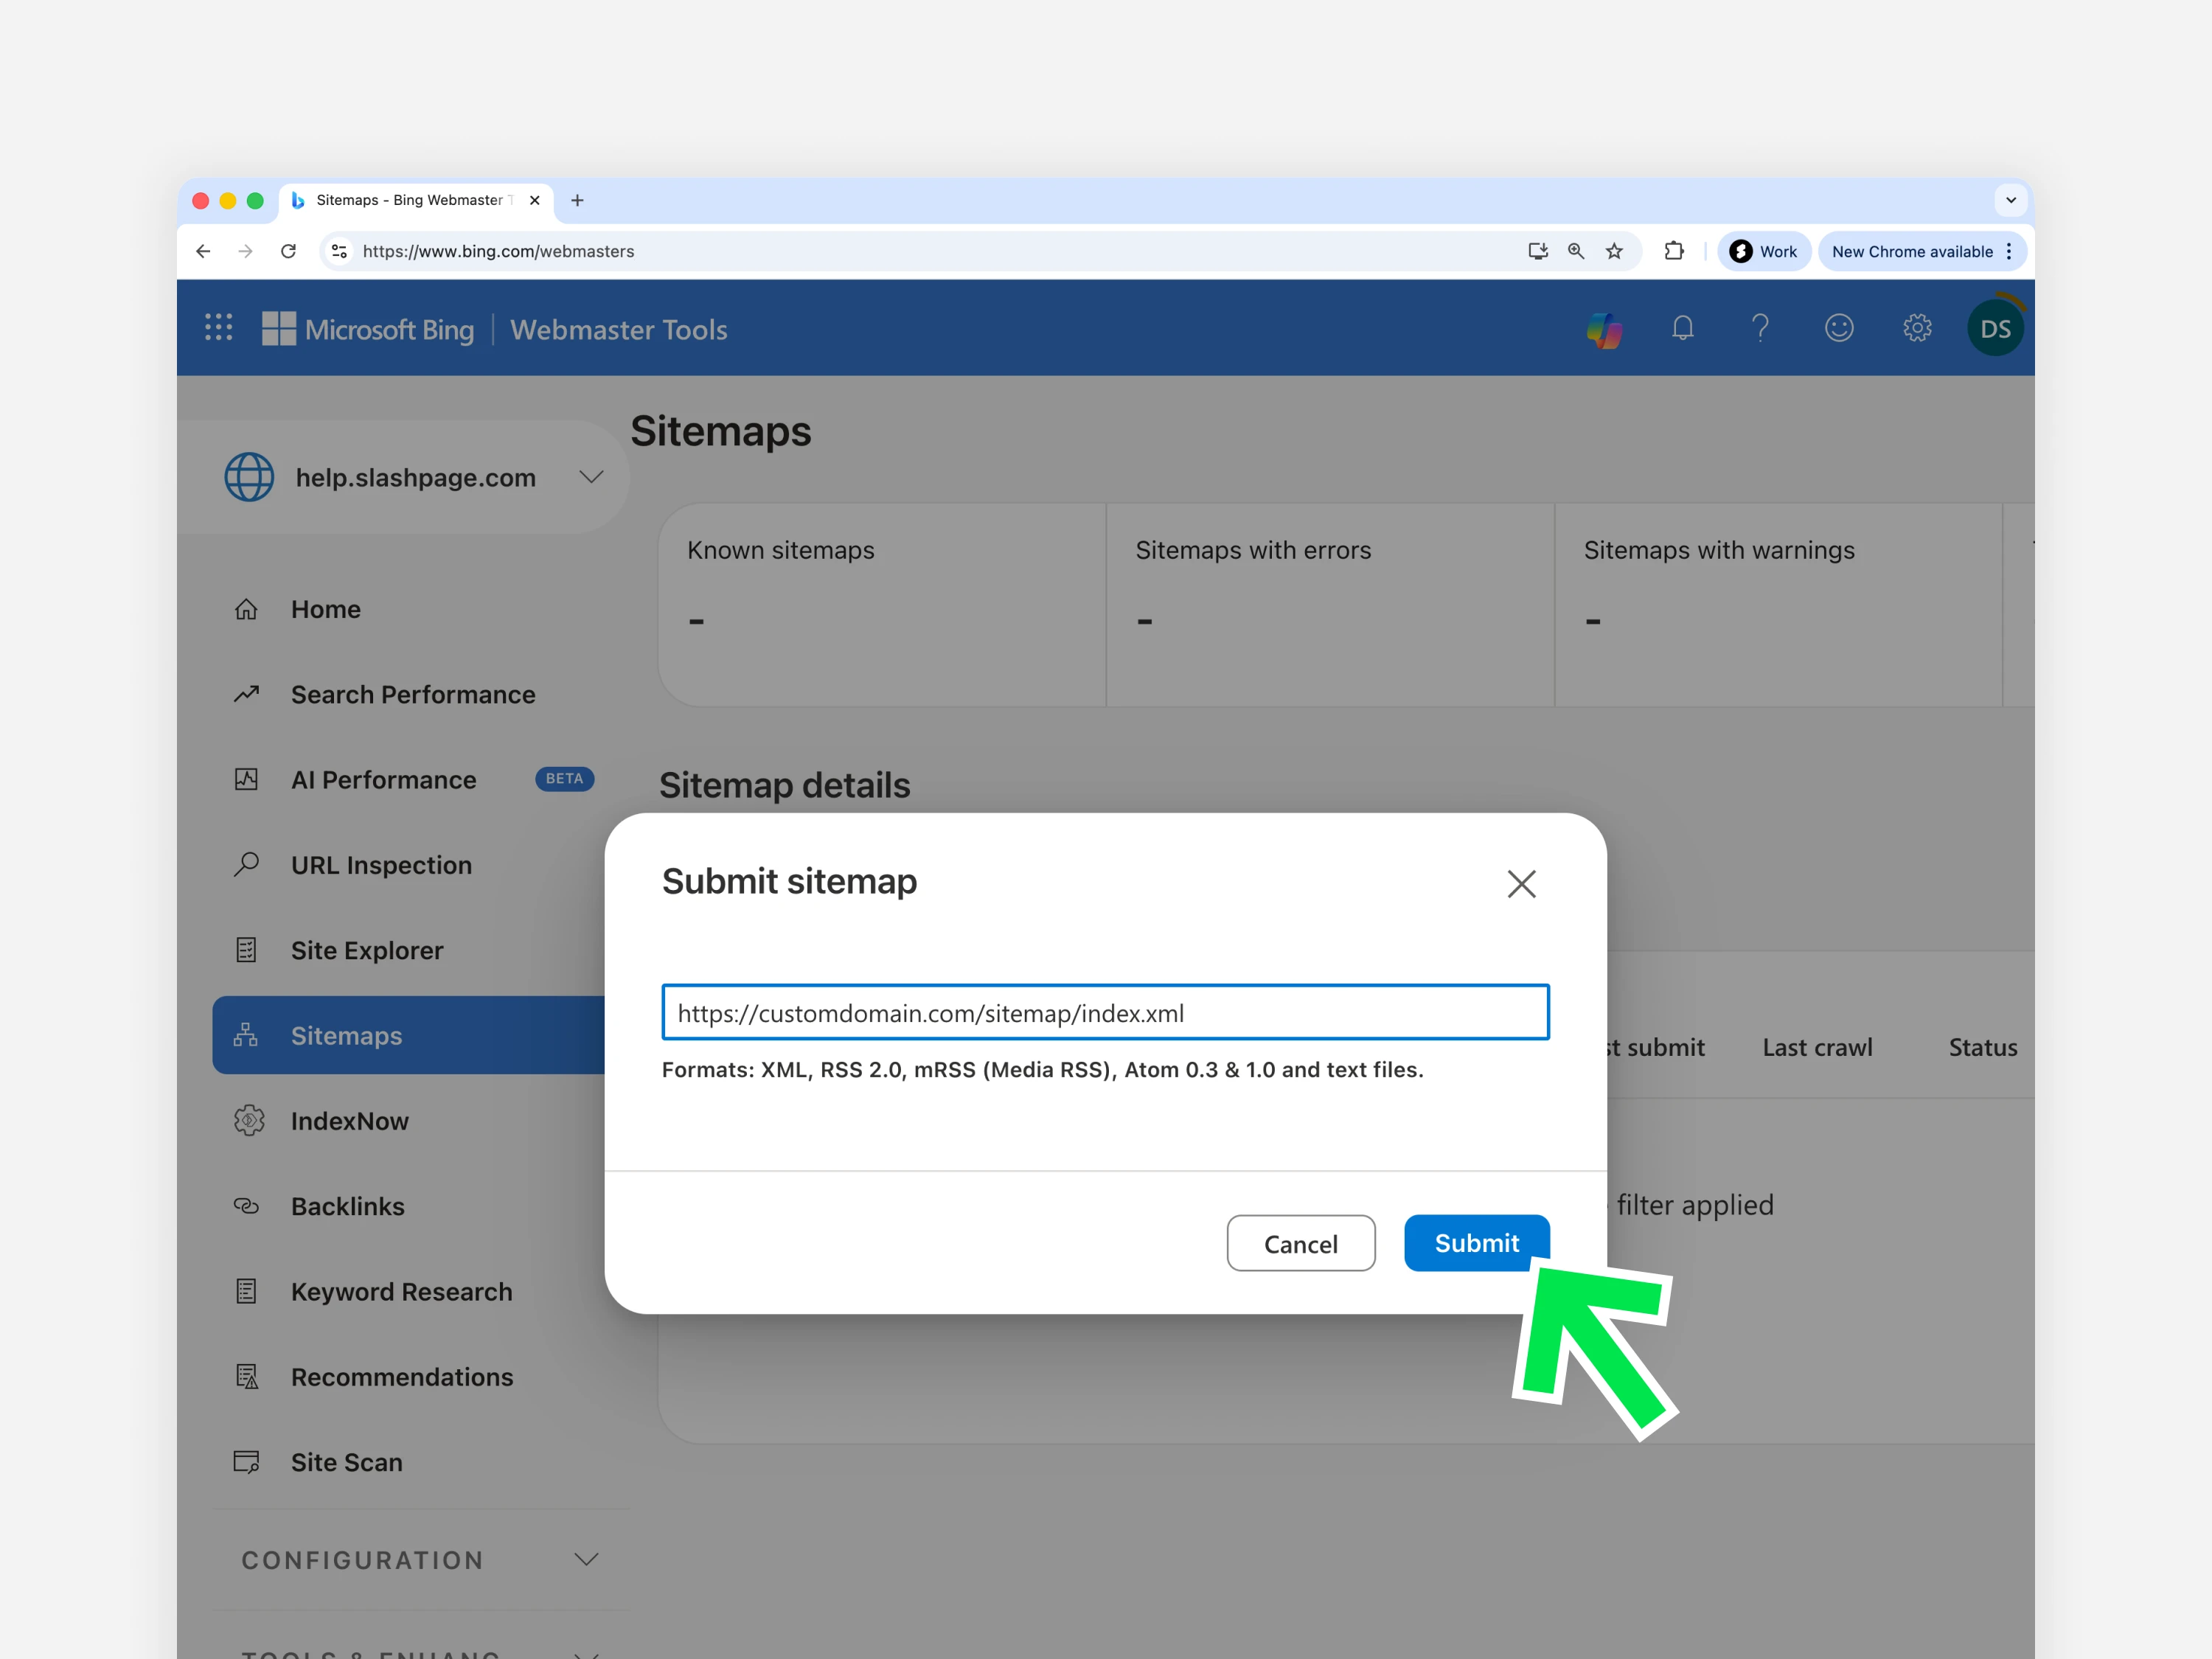
Task: Open IndexNow from the sidebar
Action: pyautogui.click(x=349, y=1121)
